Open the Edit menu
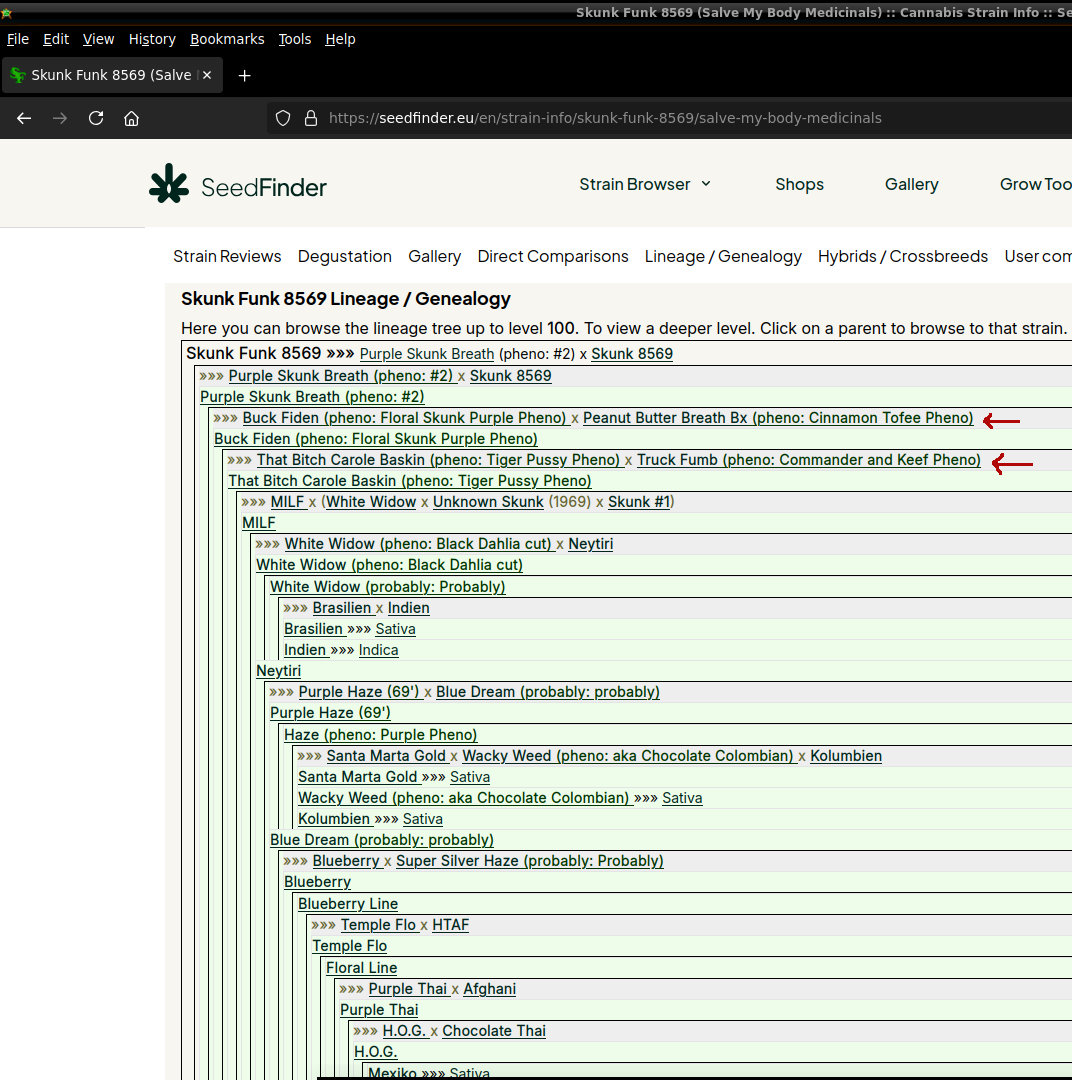1072x1080 pixels. pyautogui.click(x=56, y=39)
